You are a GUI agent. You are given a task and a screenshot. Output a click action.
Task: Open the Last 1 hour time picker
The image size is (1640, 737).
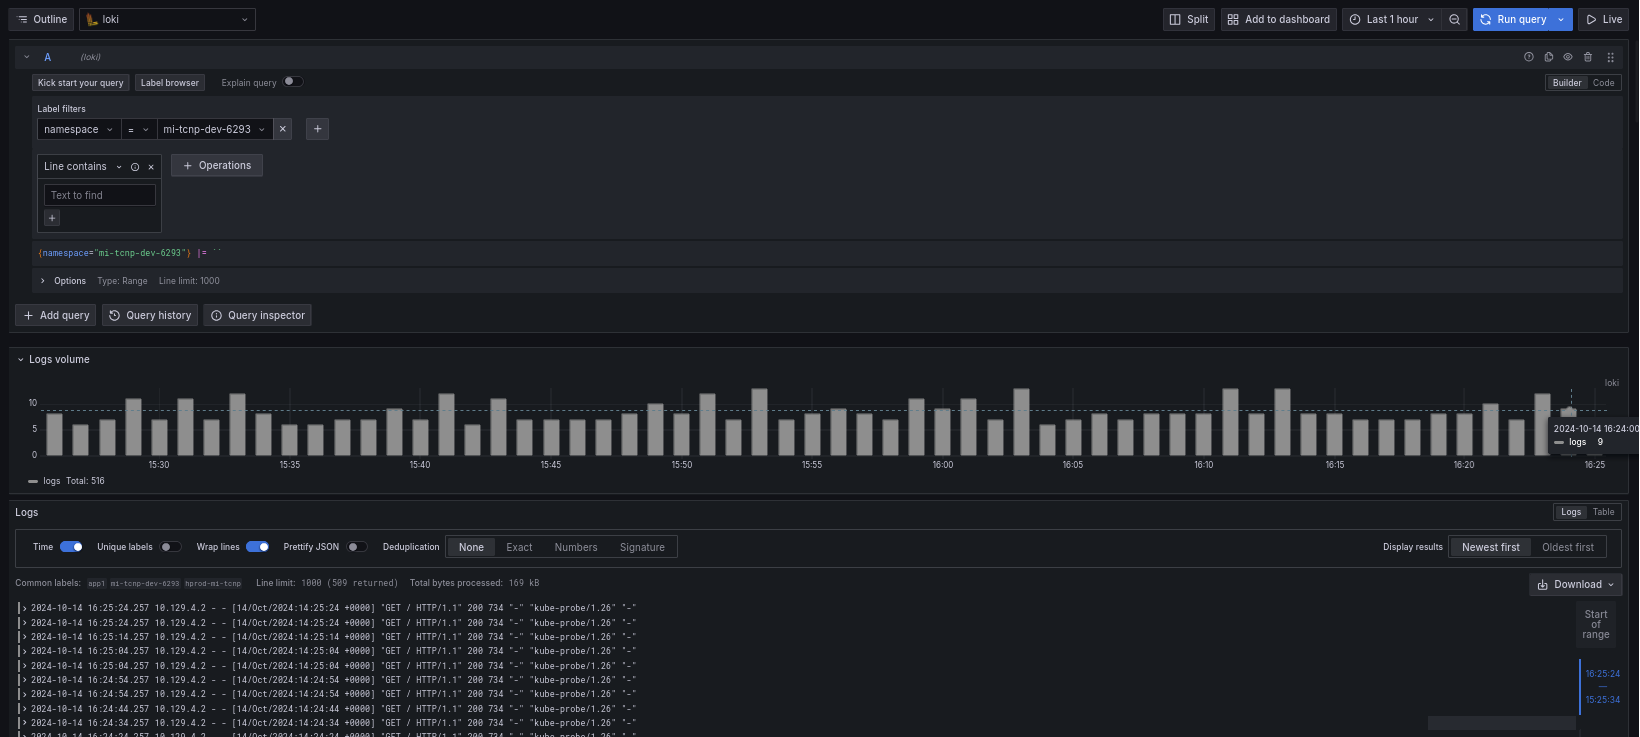1391,19
